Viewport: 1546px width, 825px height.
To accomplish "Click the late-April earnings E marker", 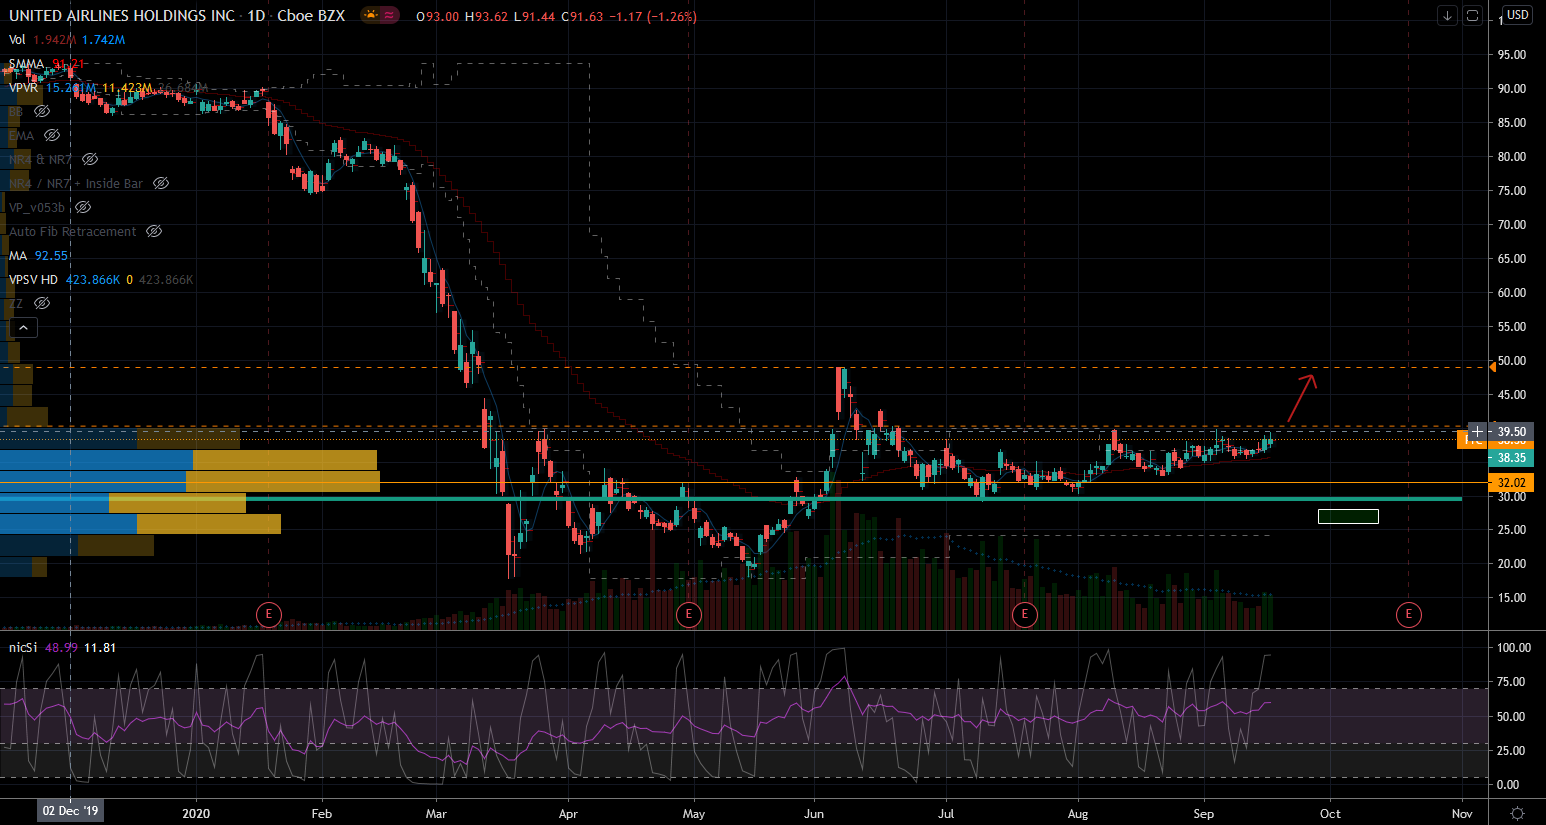I will pyautogui.click(x=688, y=614).
